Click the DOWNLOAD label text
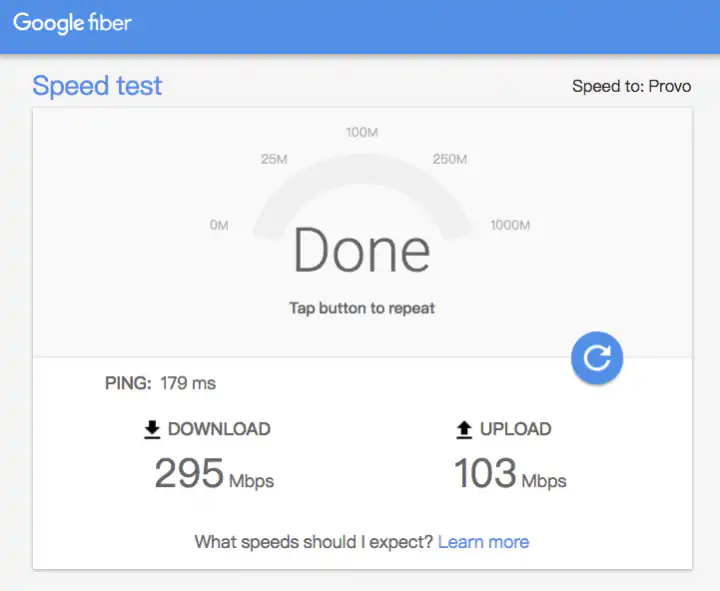The height and width of the screenshot is (591, 720). pos(219,429)
